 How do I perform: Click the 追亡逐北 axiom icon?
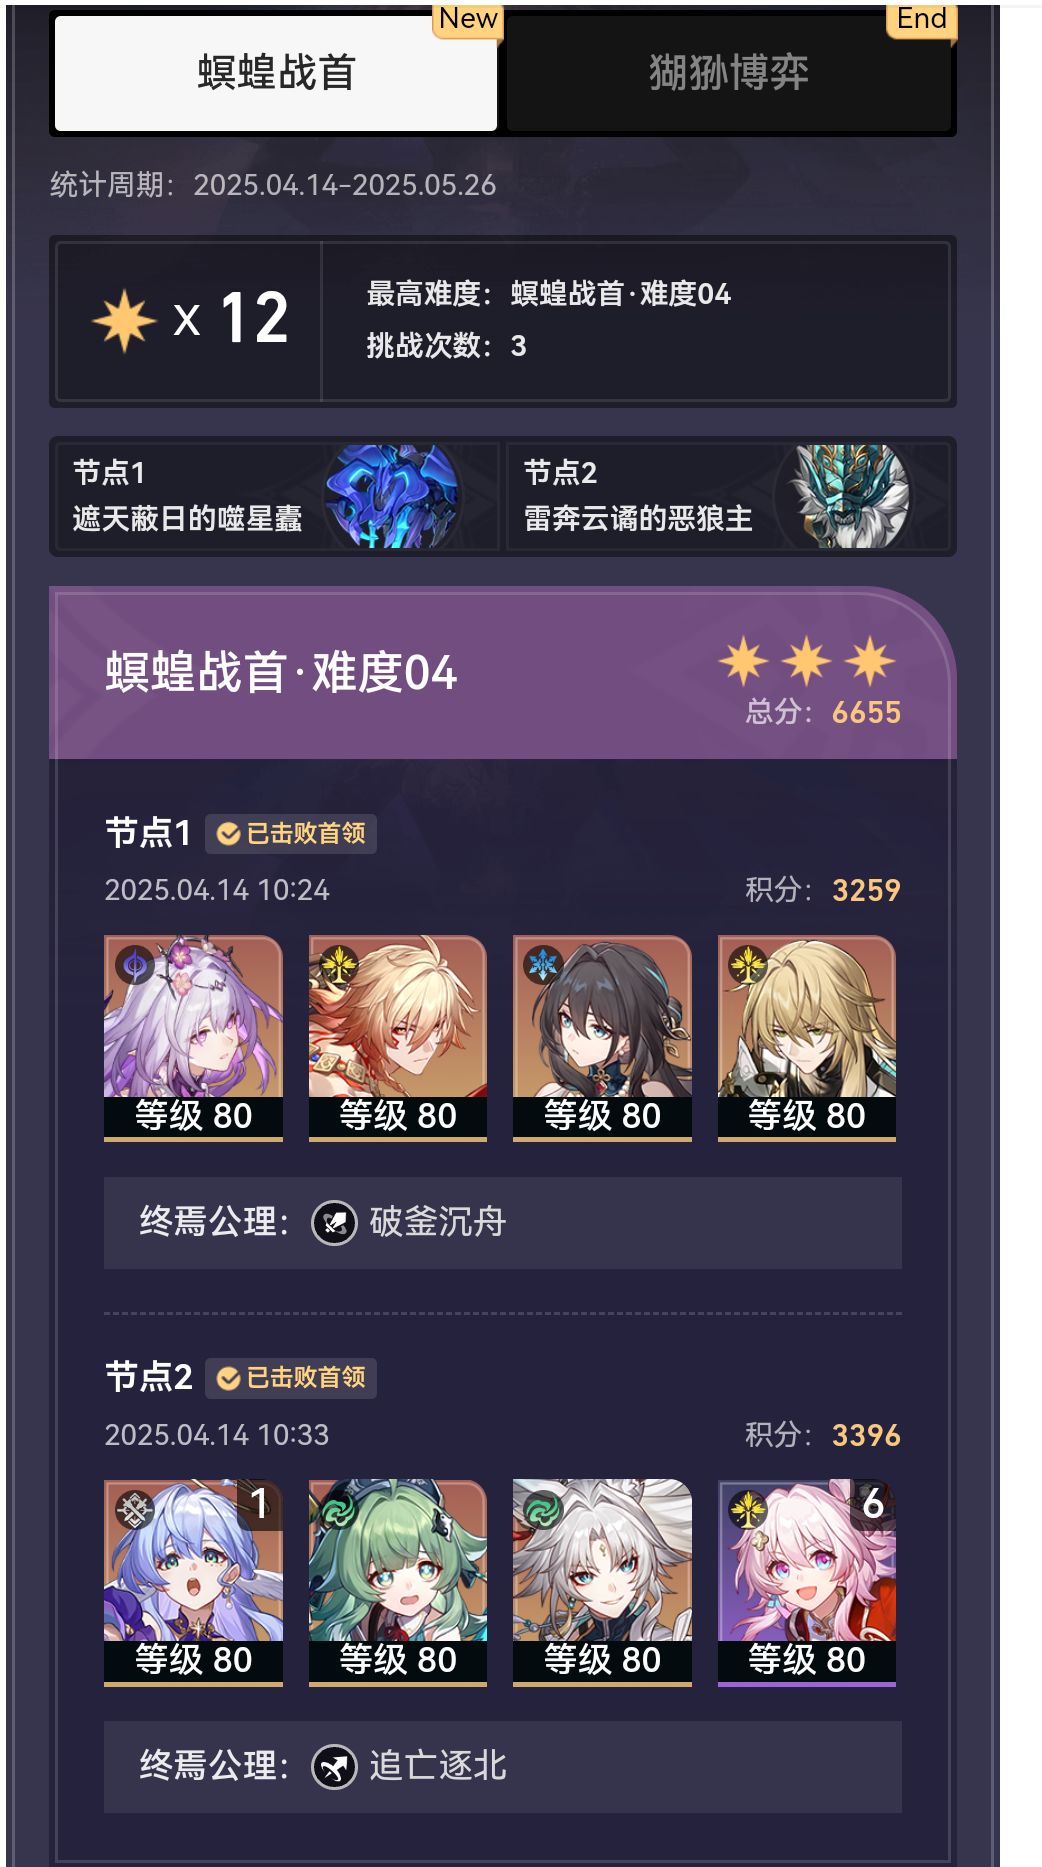(334, 1767)
